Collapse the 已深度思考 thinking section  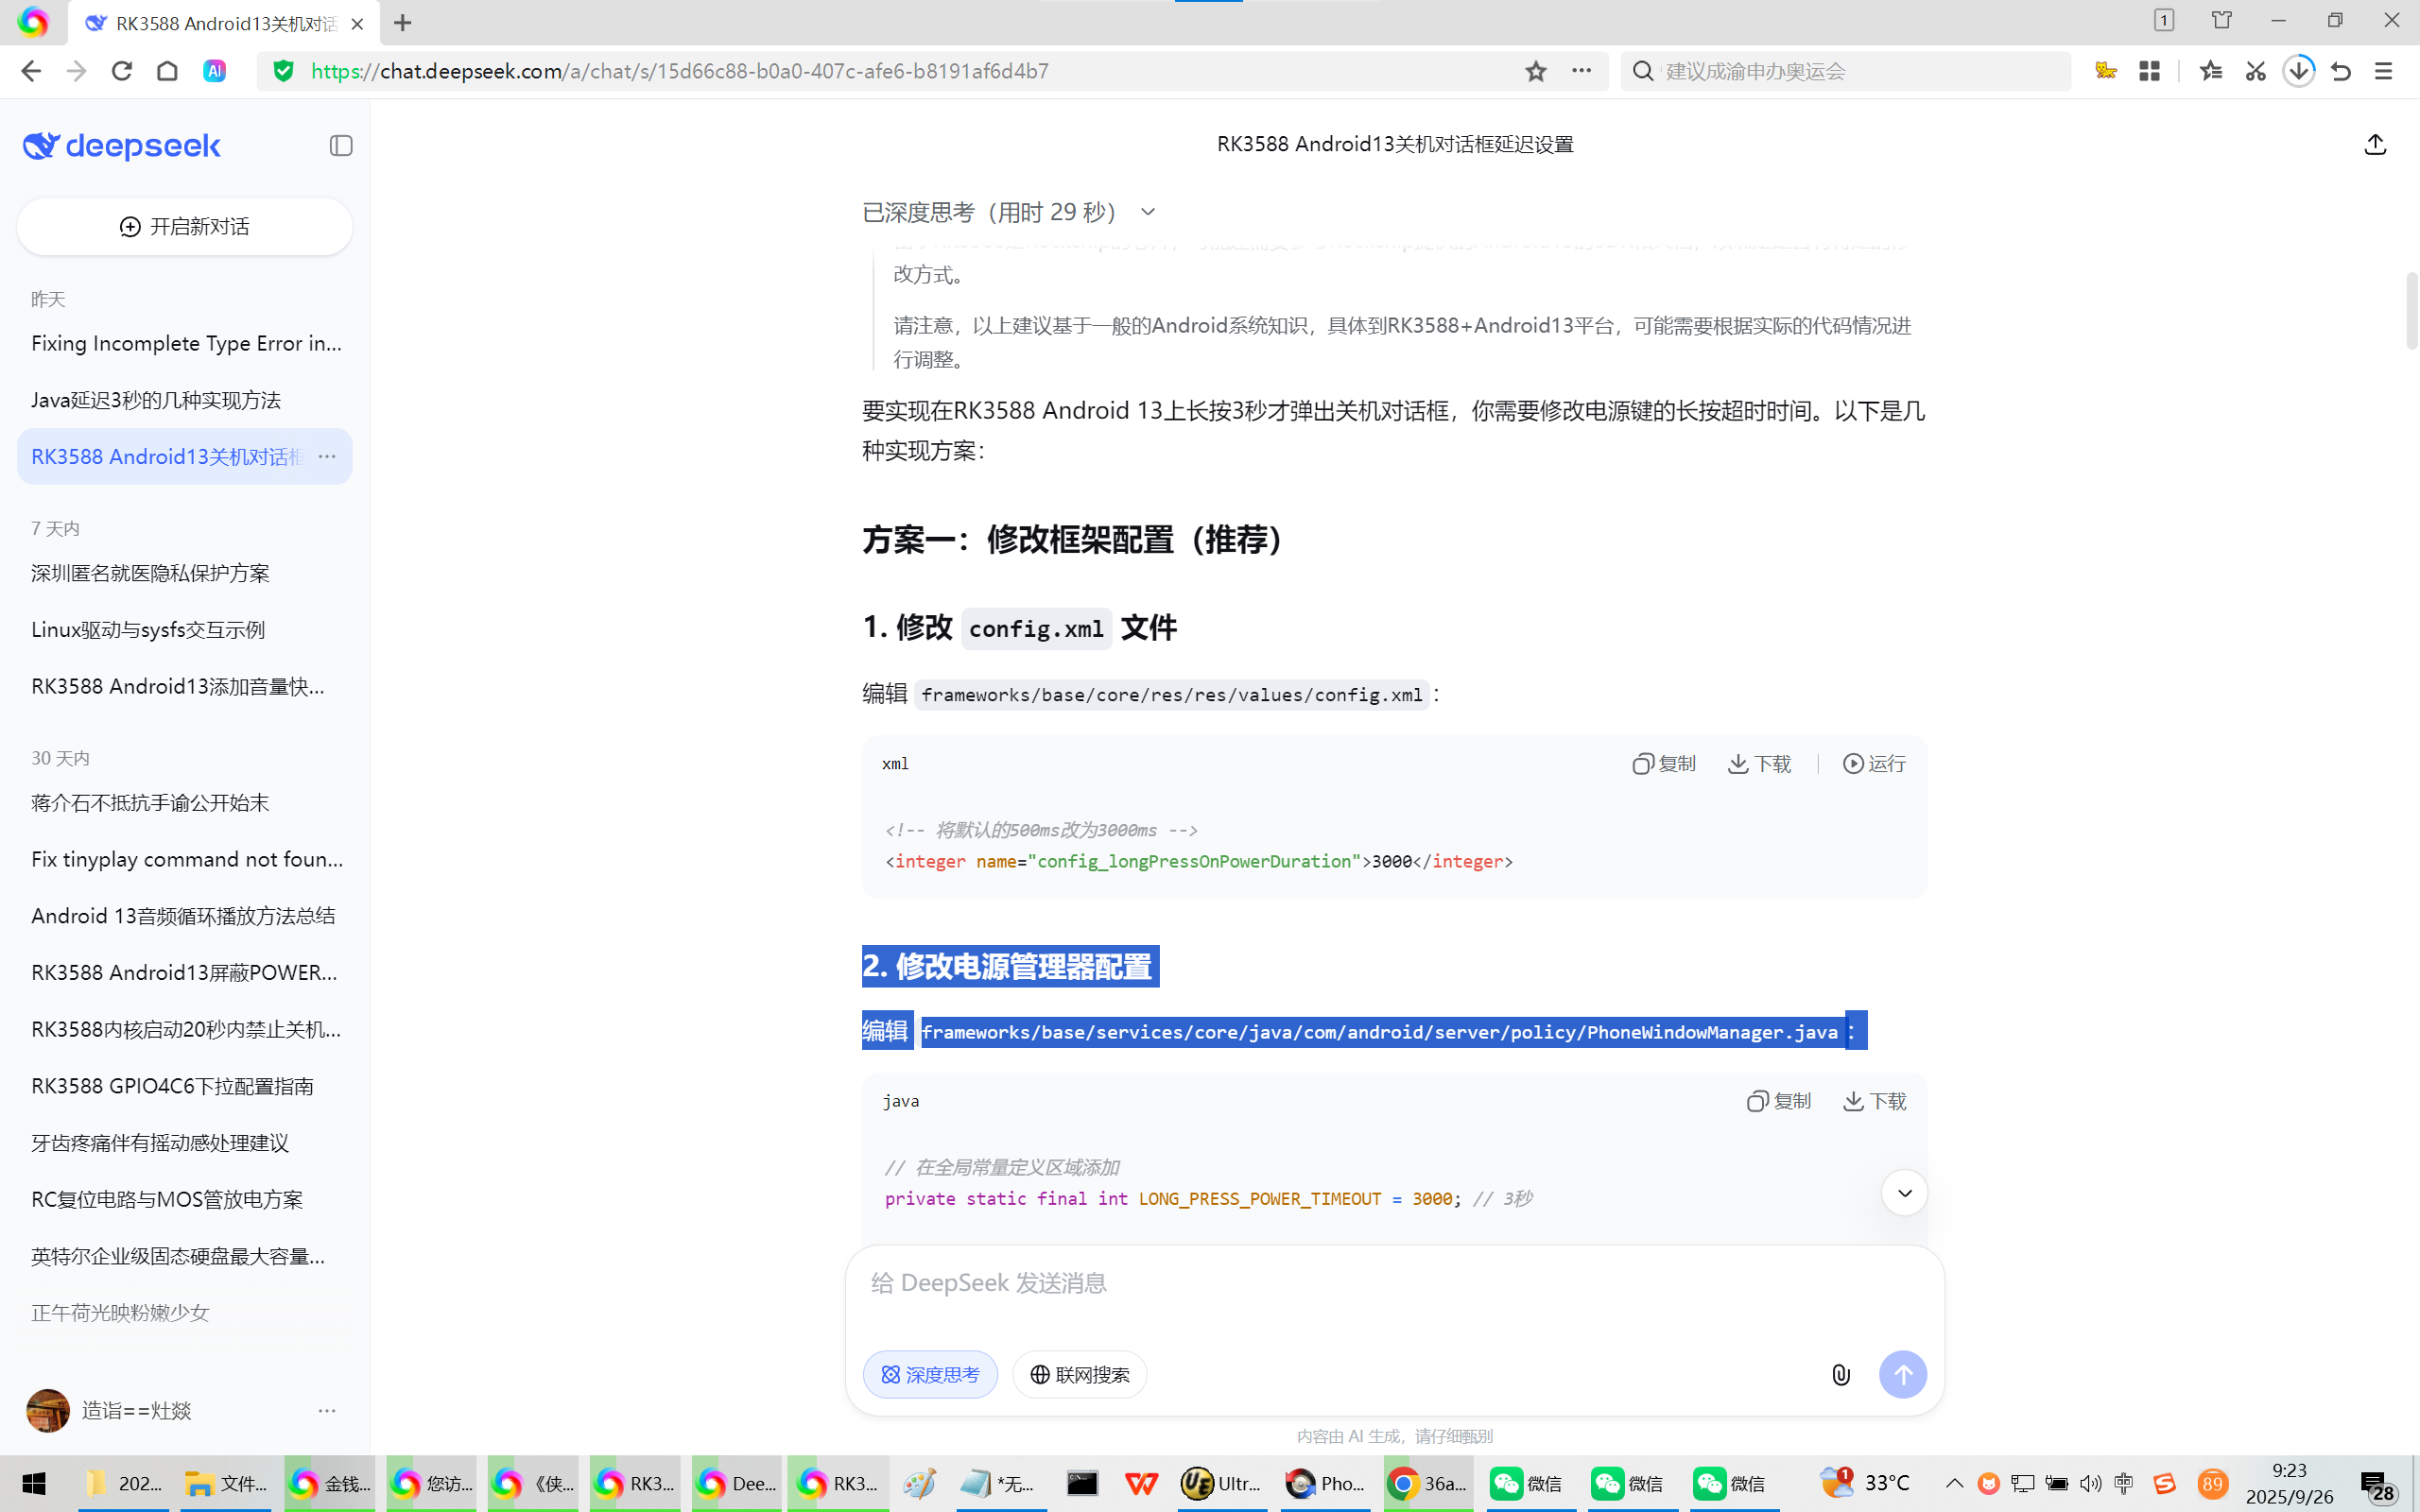1148,212
